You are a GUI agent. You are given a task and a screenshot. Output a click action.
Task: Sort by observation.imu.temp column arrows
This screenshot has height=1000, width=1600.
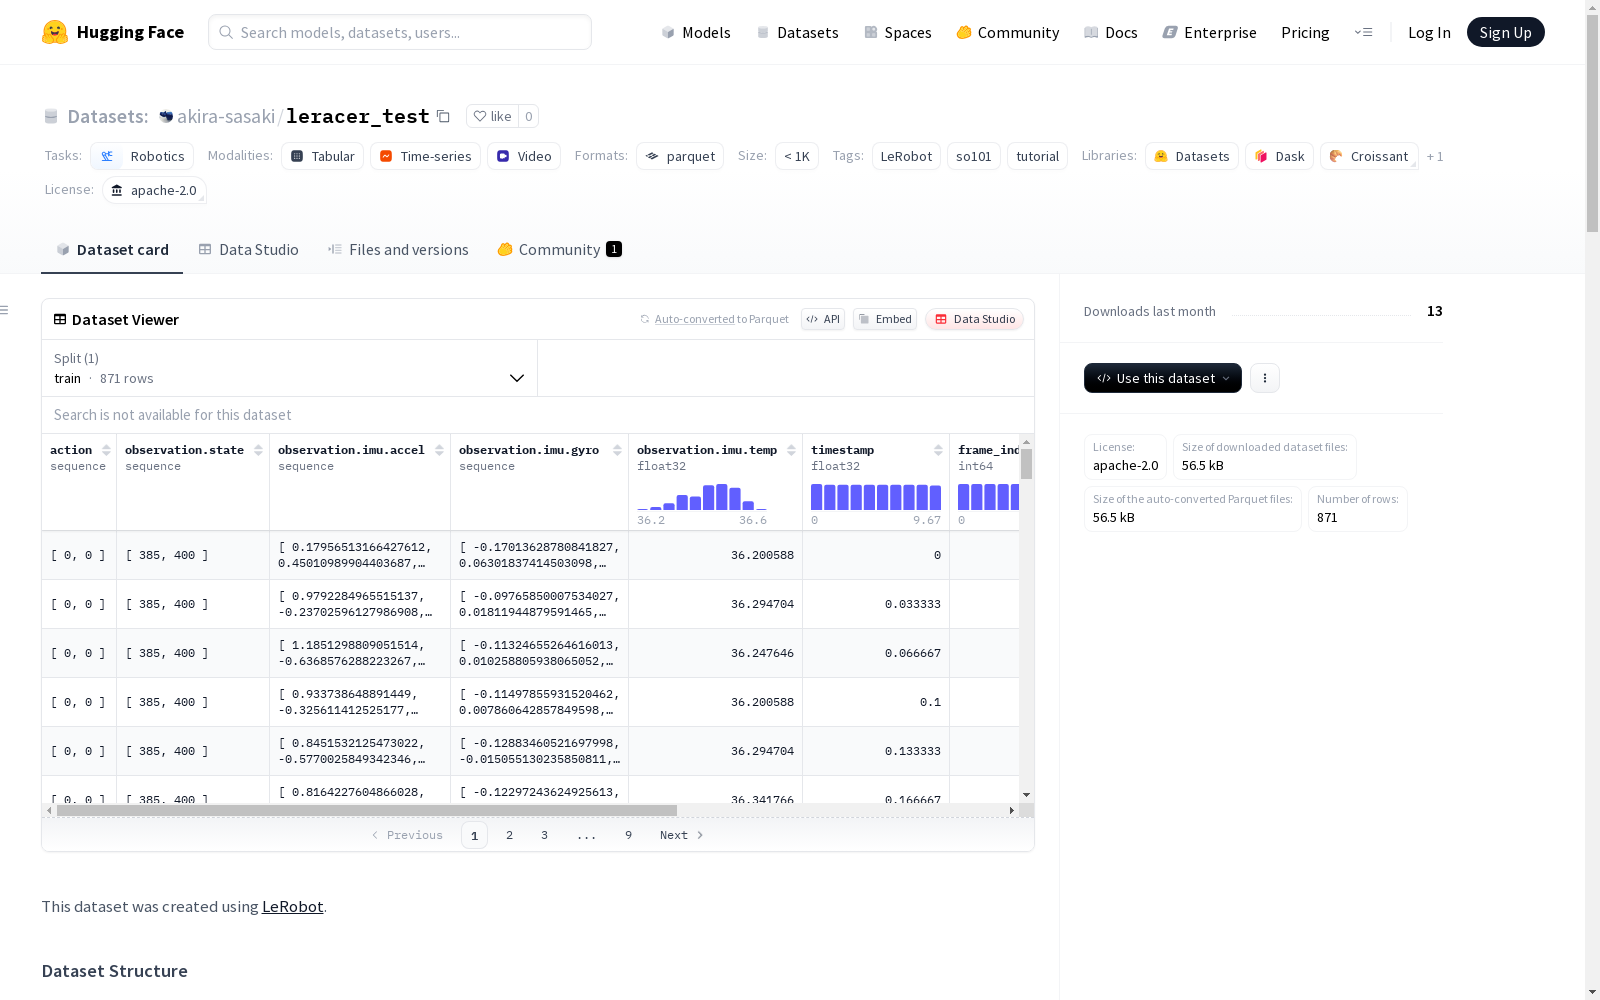(791, 450)
